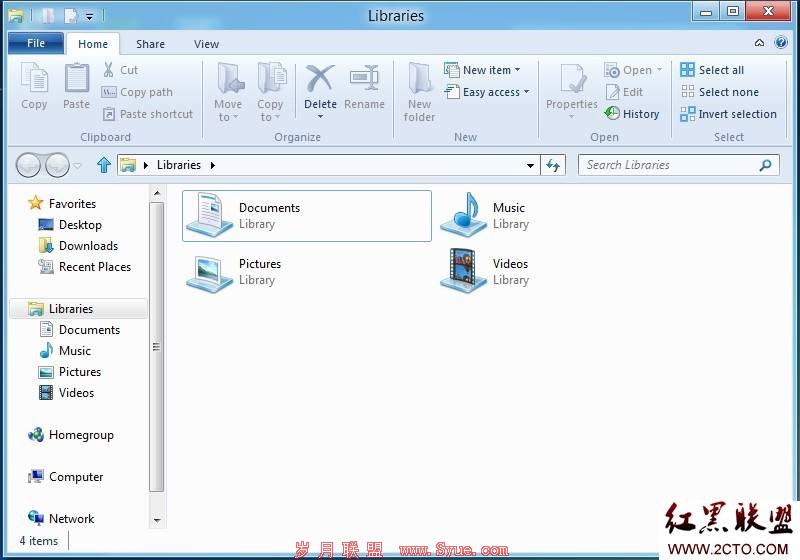Open the Delete dropdown arrow

[320, 117]
